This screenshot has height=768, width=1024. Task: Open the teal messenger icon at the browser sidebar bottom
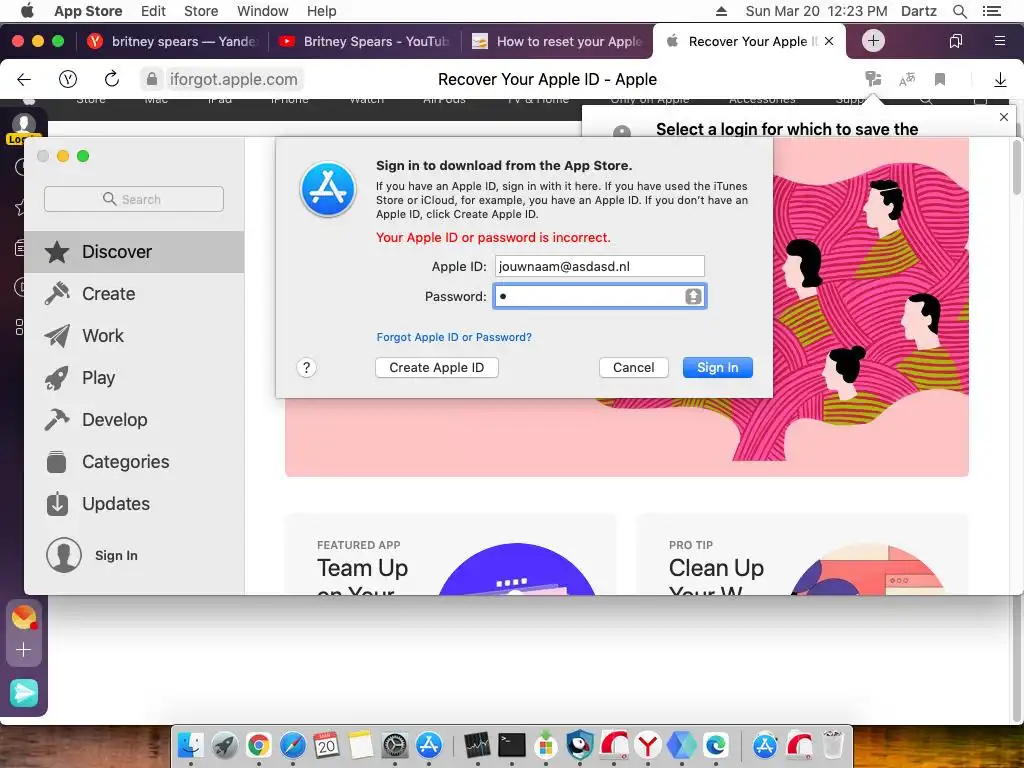tap(24, 693)
